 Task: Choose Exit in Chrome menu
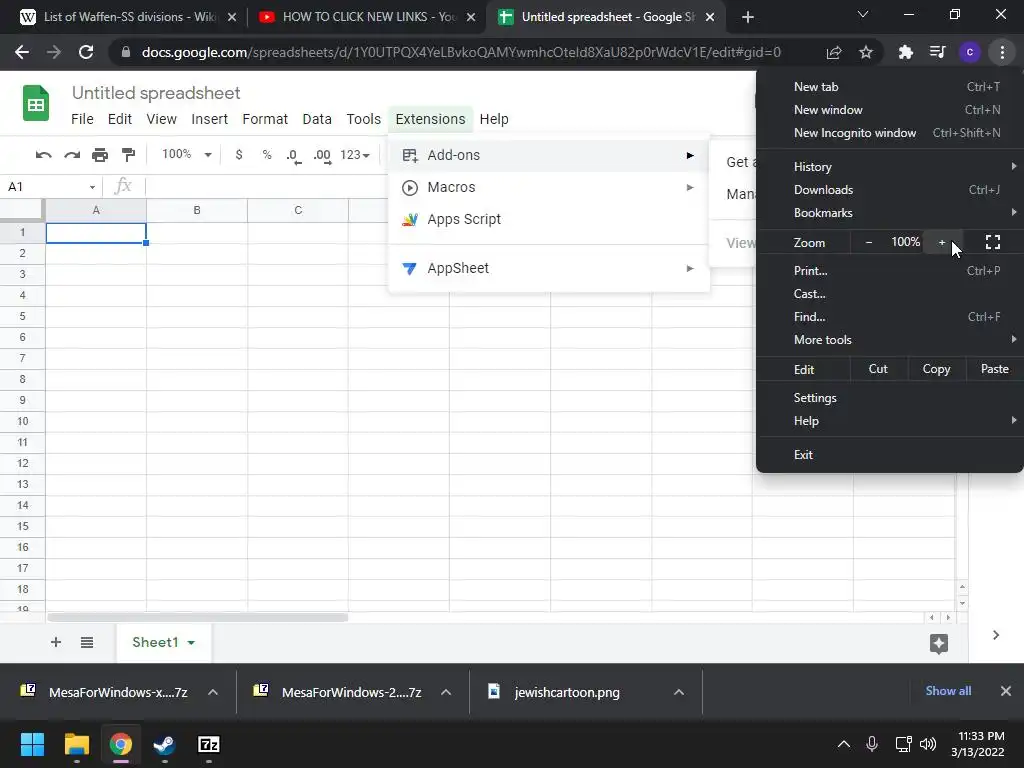(x=889, y=455)
